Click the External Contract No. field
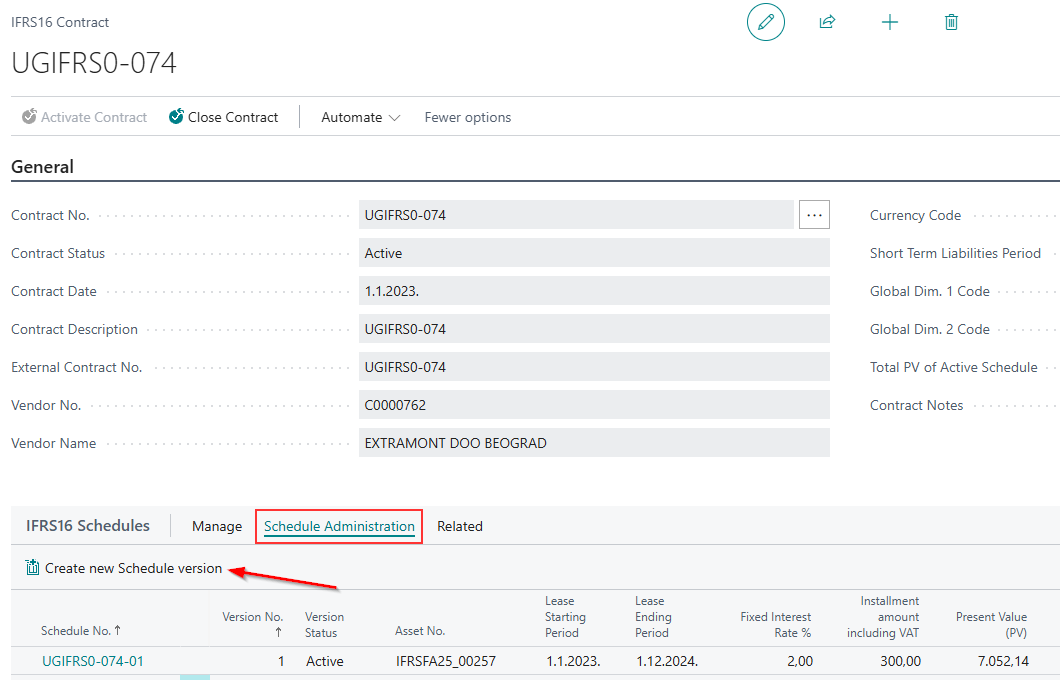This screenshot has width=1060, height=680. 594,367
